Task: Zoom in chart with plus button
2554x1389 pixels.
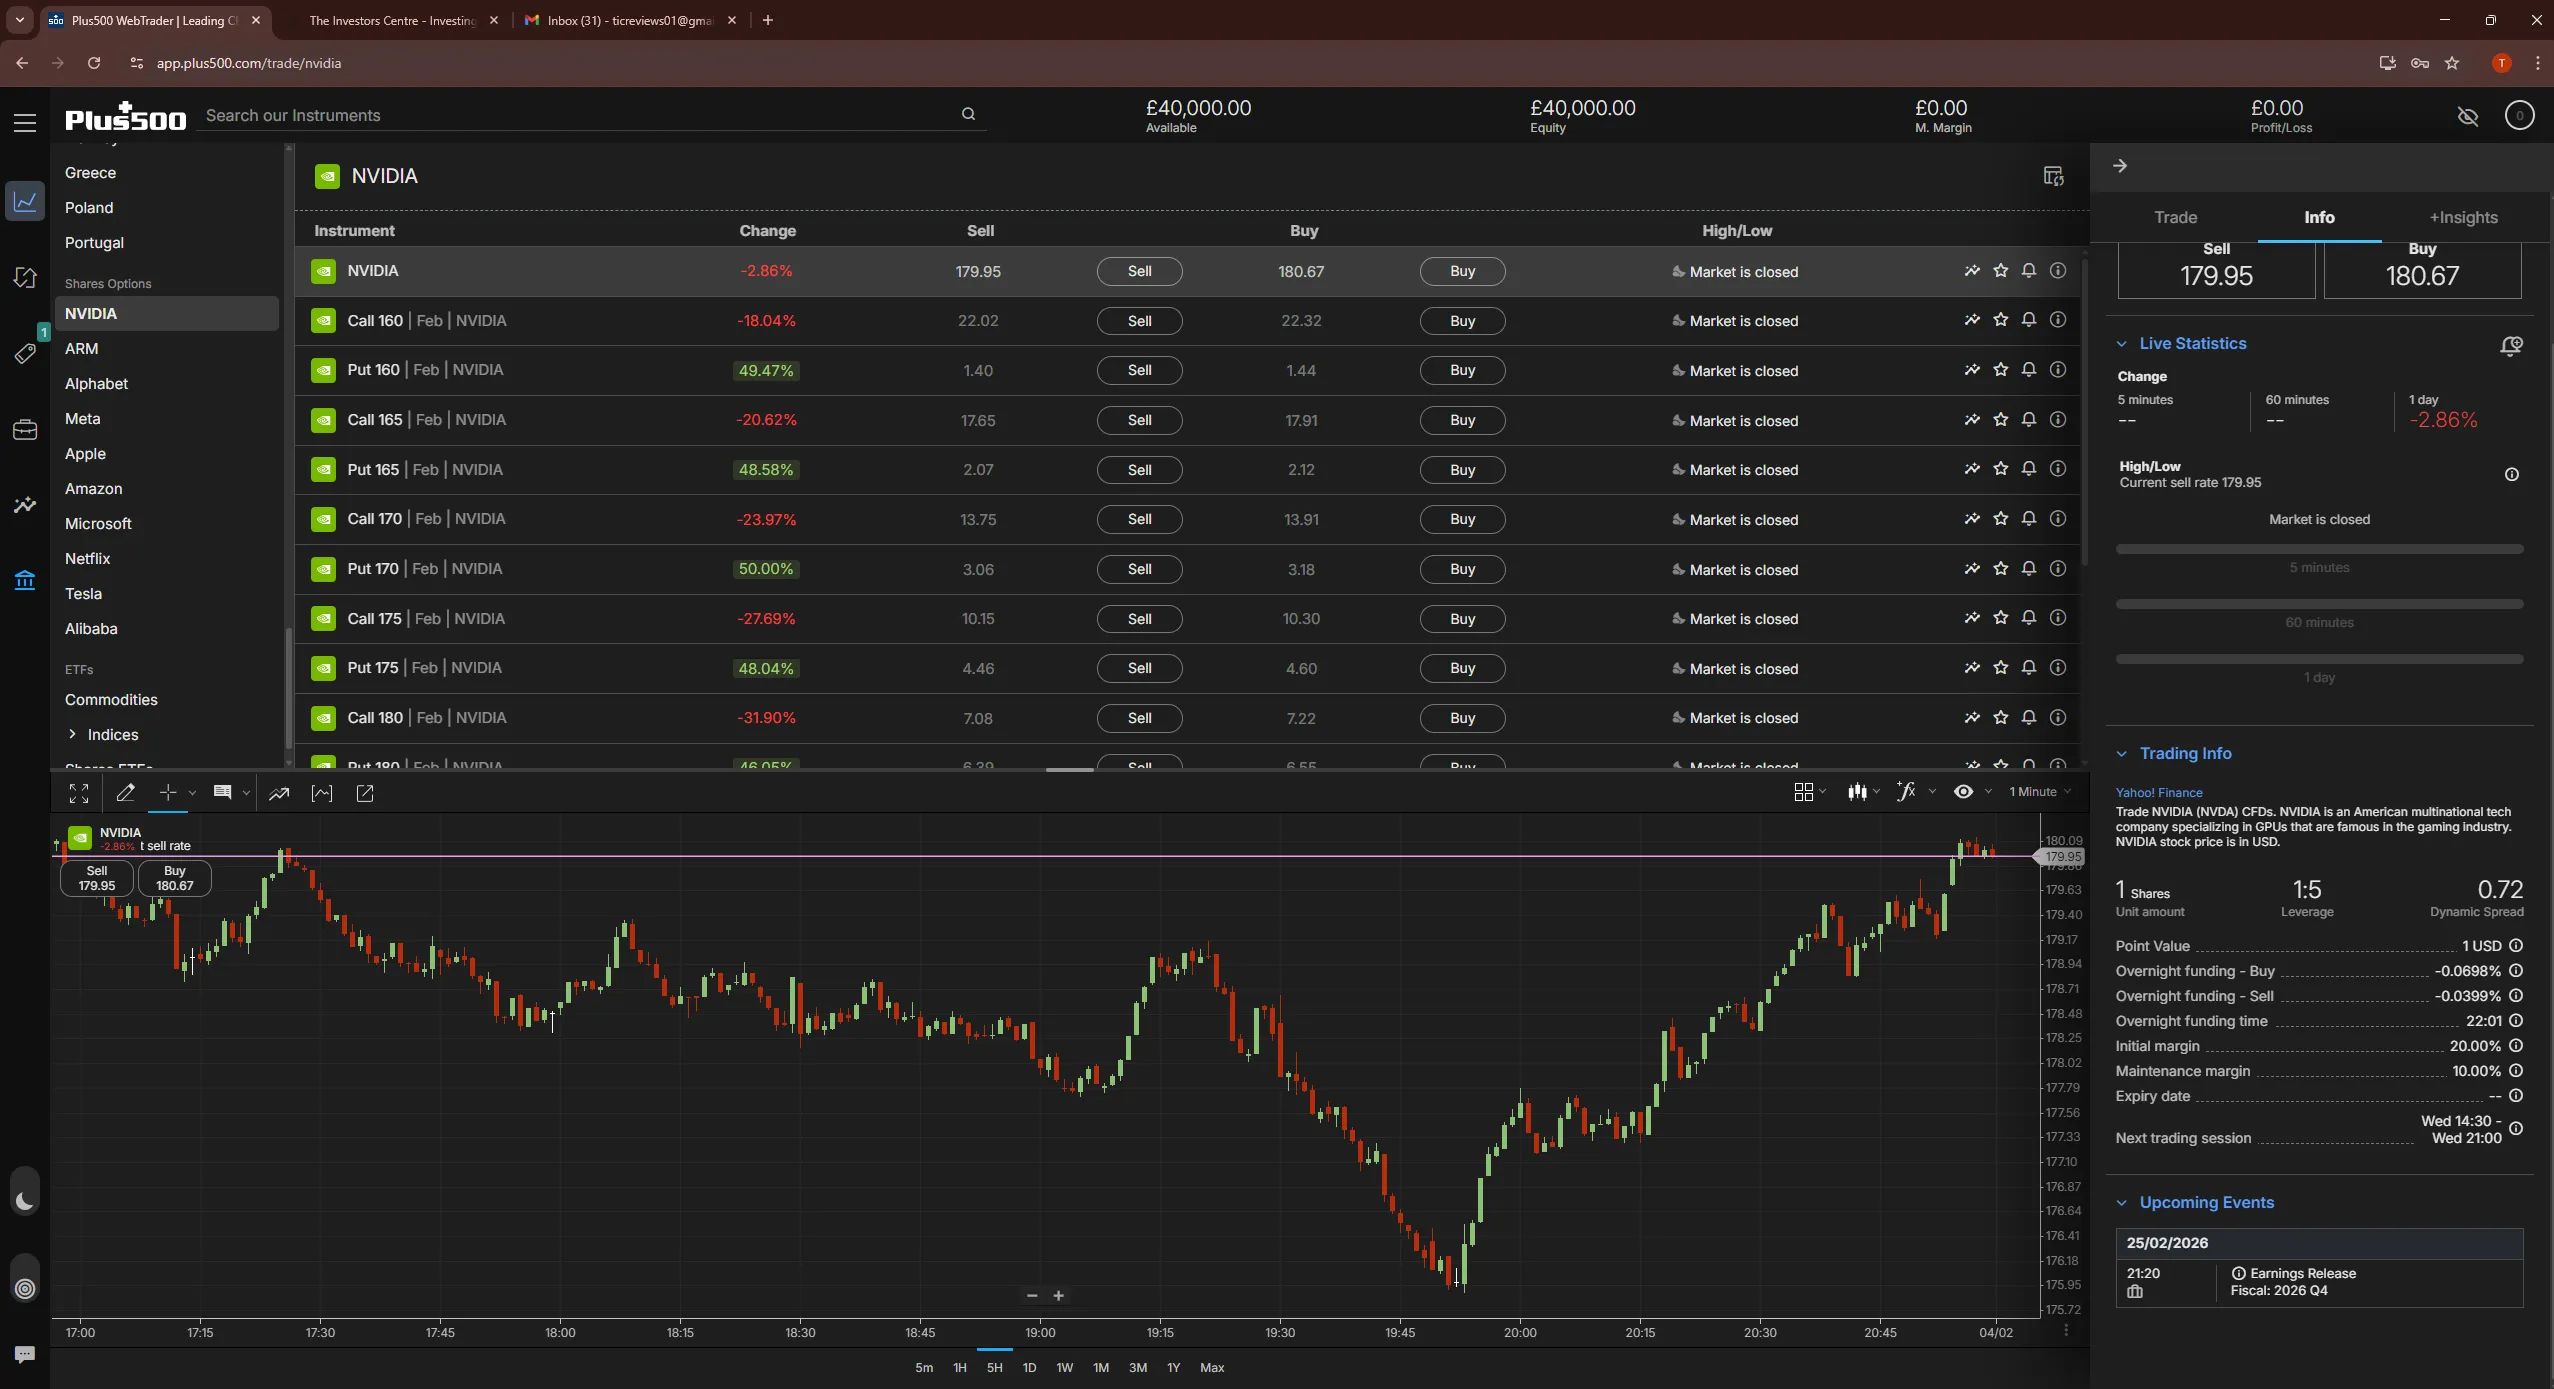Action: (x=1058, y=1295)
